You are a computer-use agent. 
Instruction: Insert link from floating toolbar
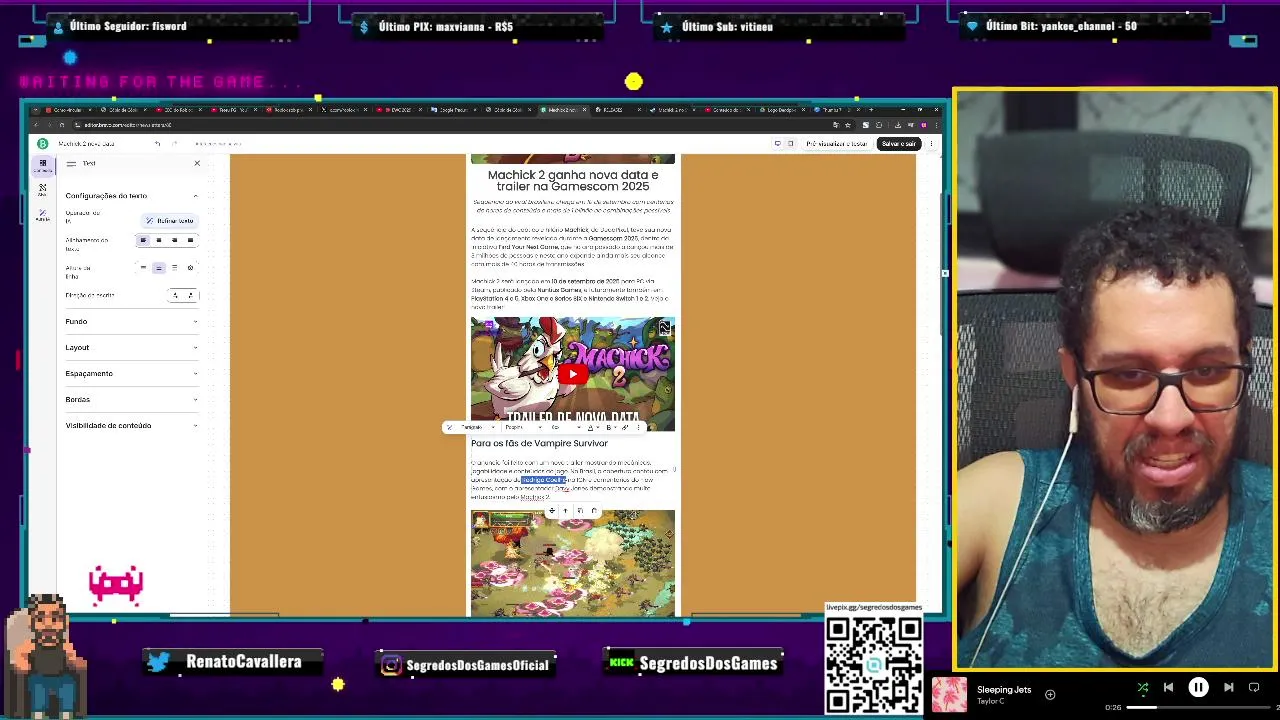(x=625, y=427)
